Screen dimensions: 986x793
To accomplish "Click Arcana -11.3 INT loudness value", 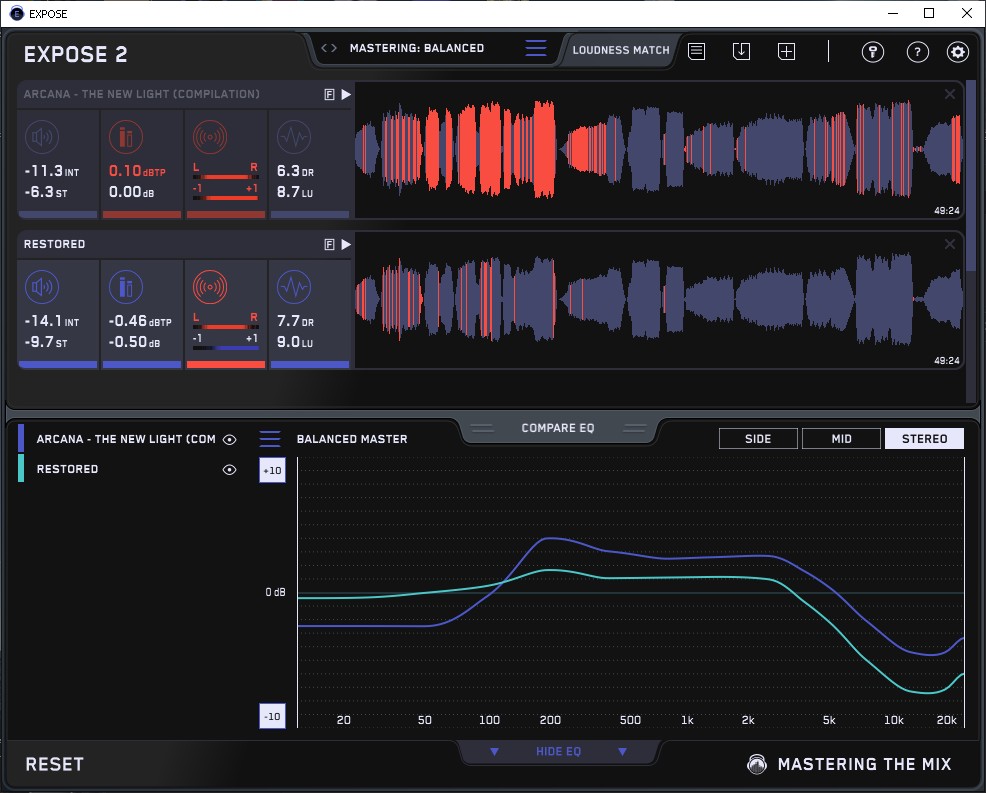I will (52, 171).
